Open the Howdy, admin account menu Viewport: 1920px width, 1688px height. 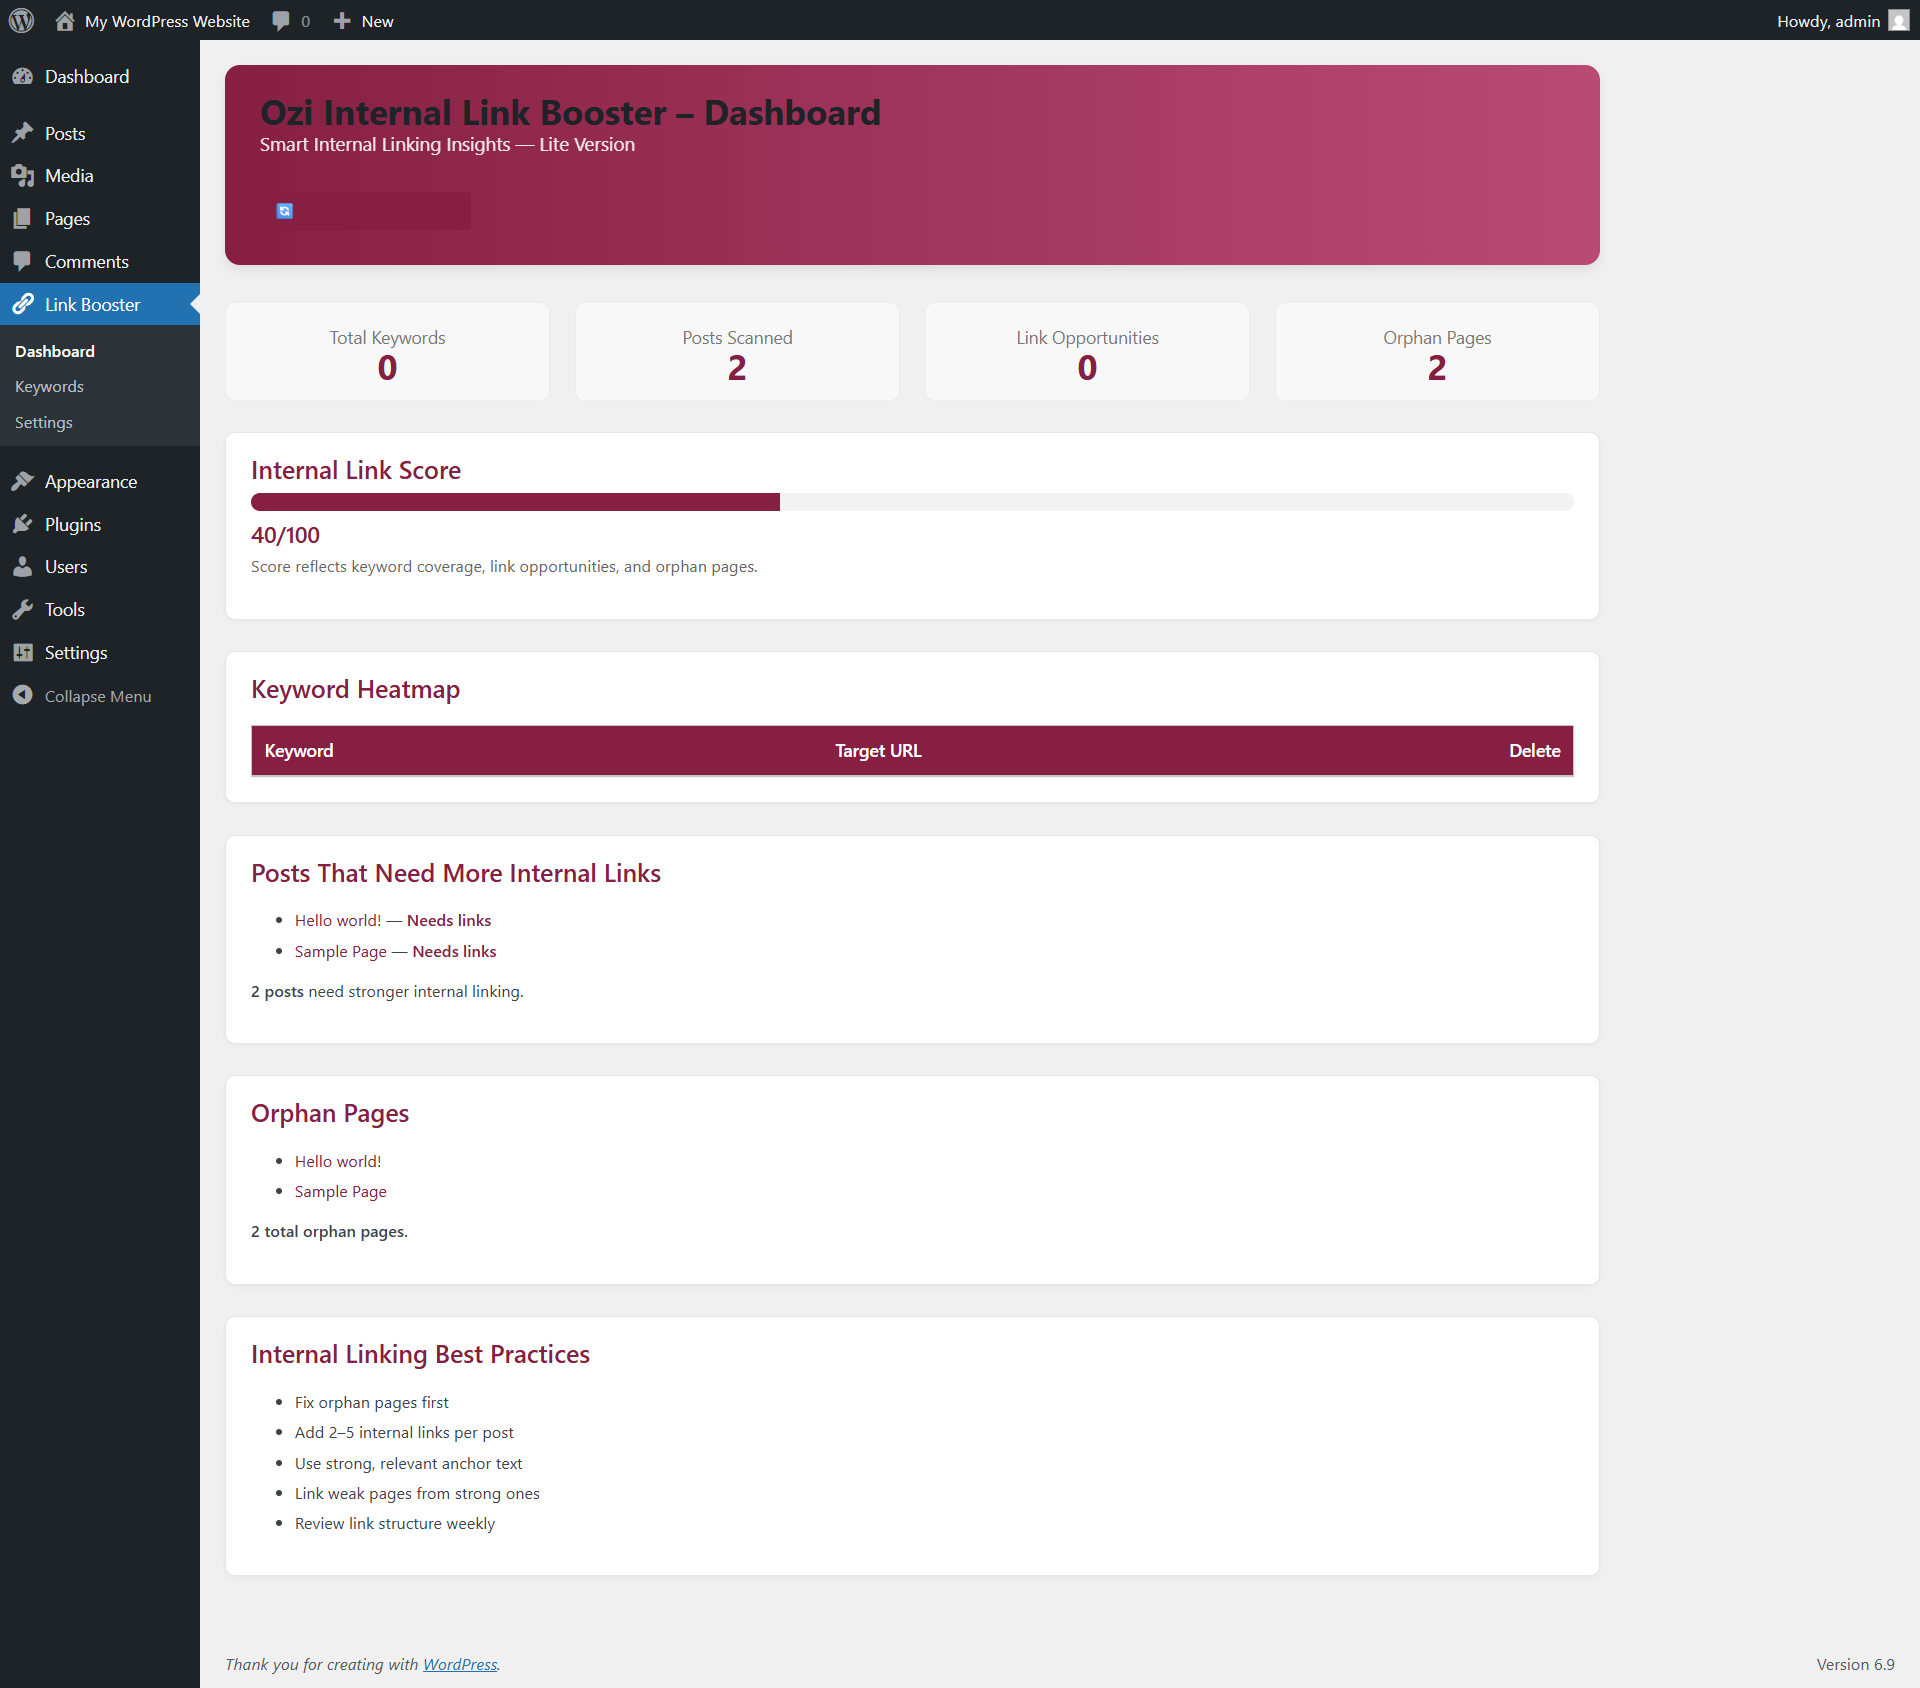tap(1828, 21)
